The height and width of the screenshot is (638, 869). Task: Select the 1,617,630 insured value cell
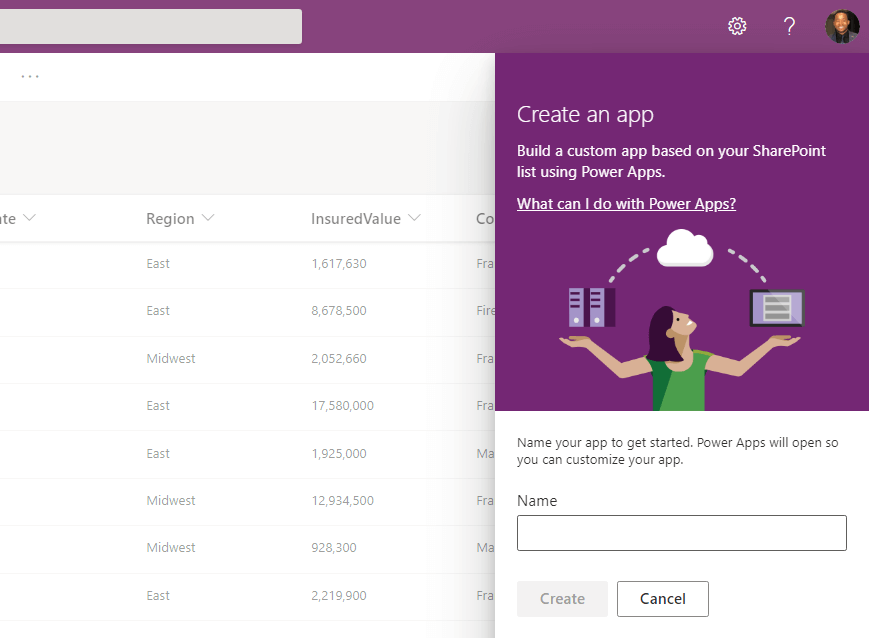[339, 264]
